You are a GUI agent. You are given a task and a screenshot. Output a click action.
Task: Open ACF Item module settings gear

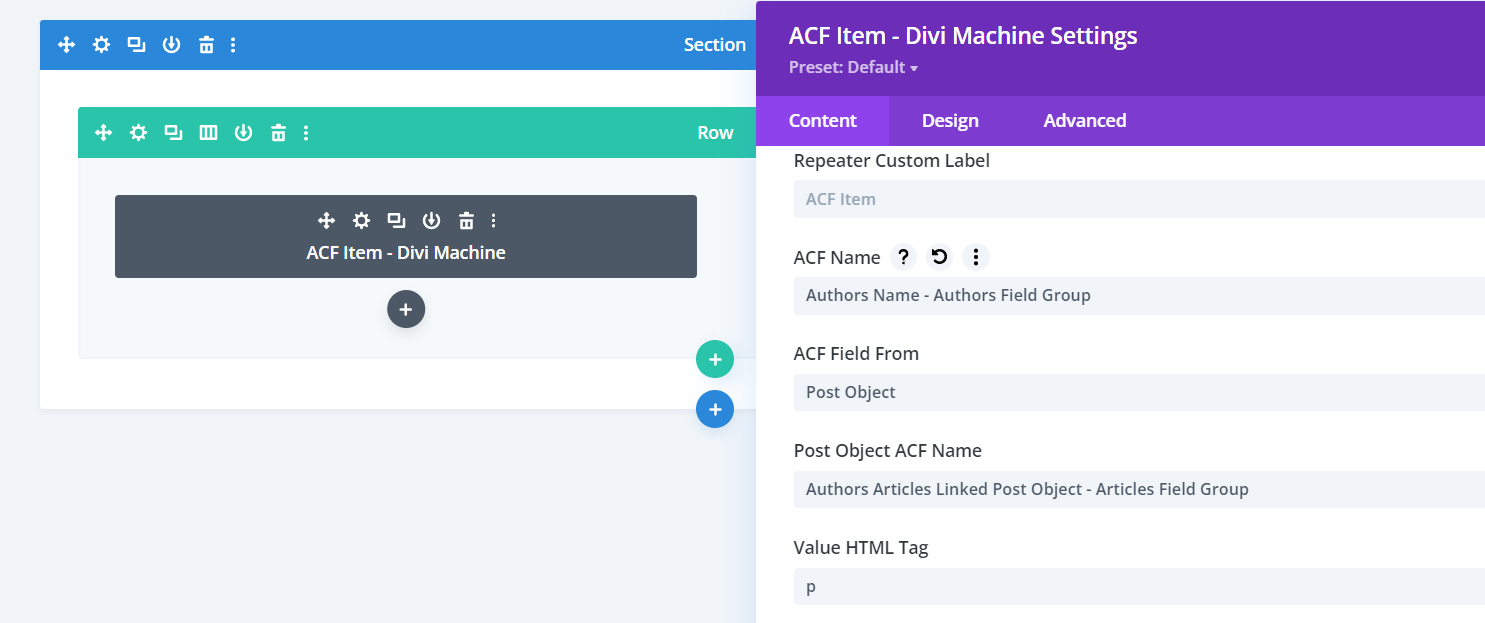[x=361, y=221]
